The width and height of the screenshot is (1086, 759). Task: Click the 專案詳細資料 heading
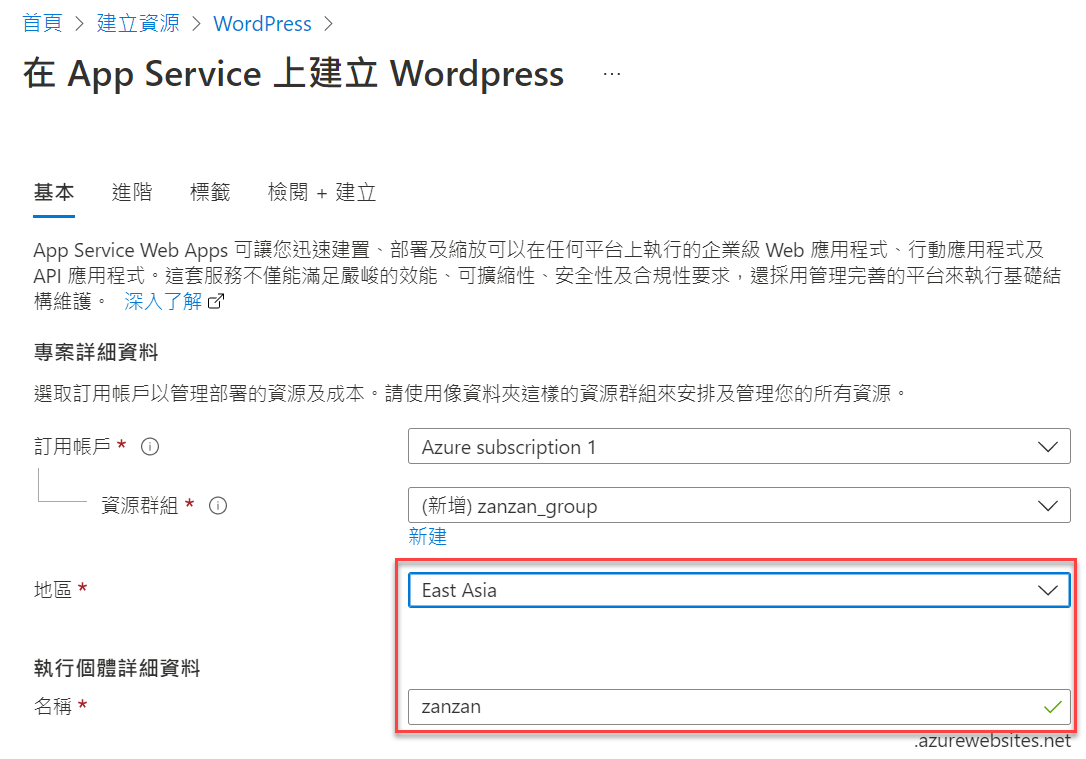(96, 352)
